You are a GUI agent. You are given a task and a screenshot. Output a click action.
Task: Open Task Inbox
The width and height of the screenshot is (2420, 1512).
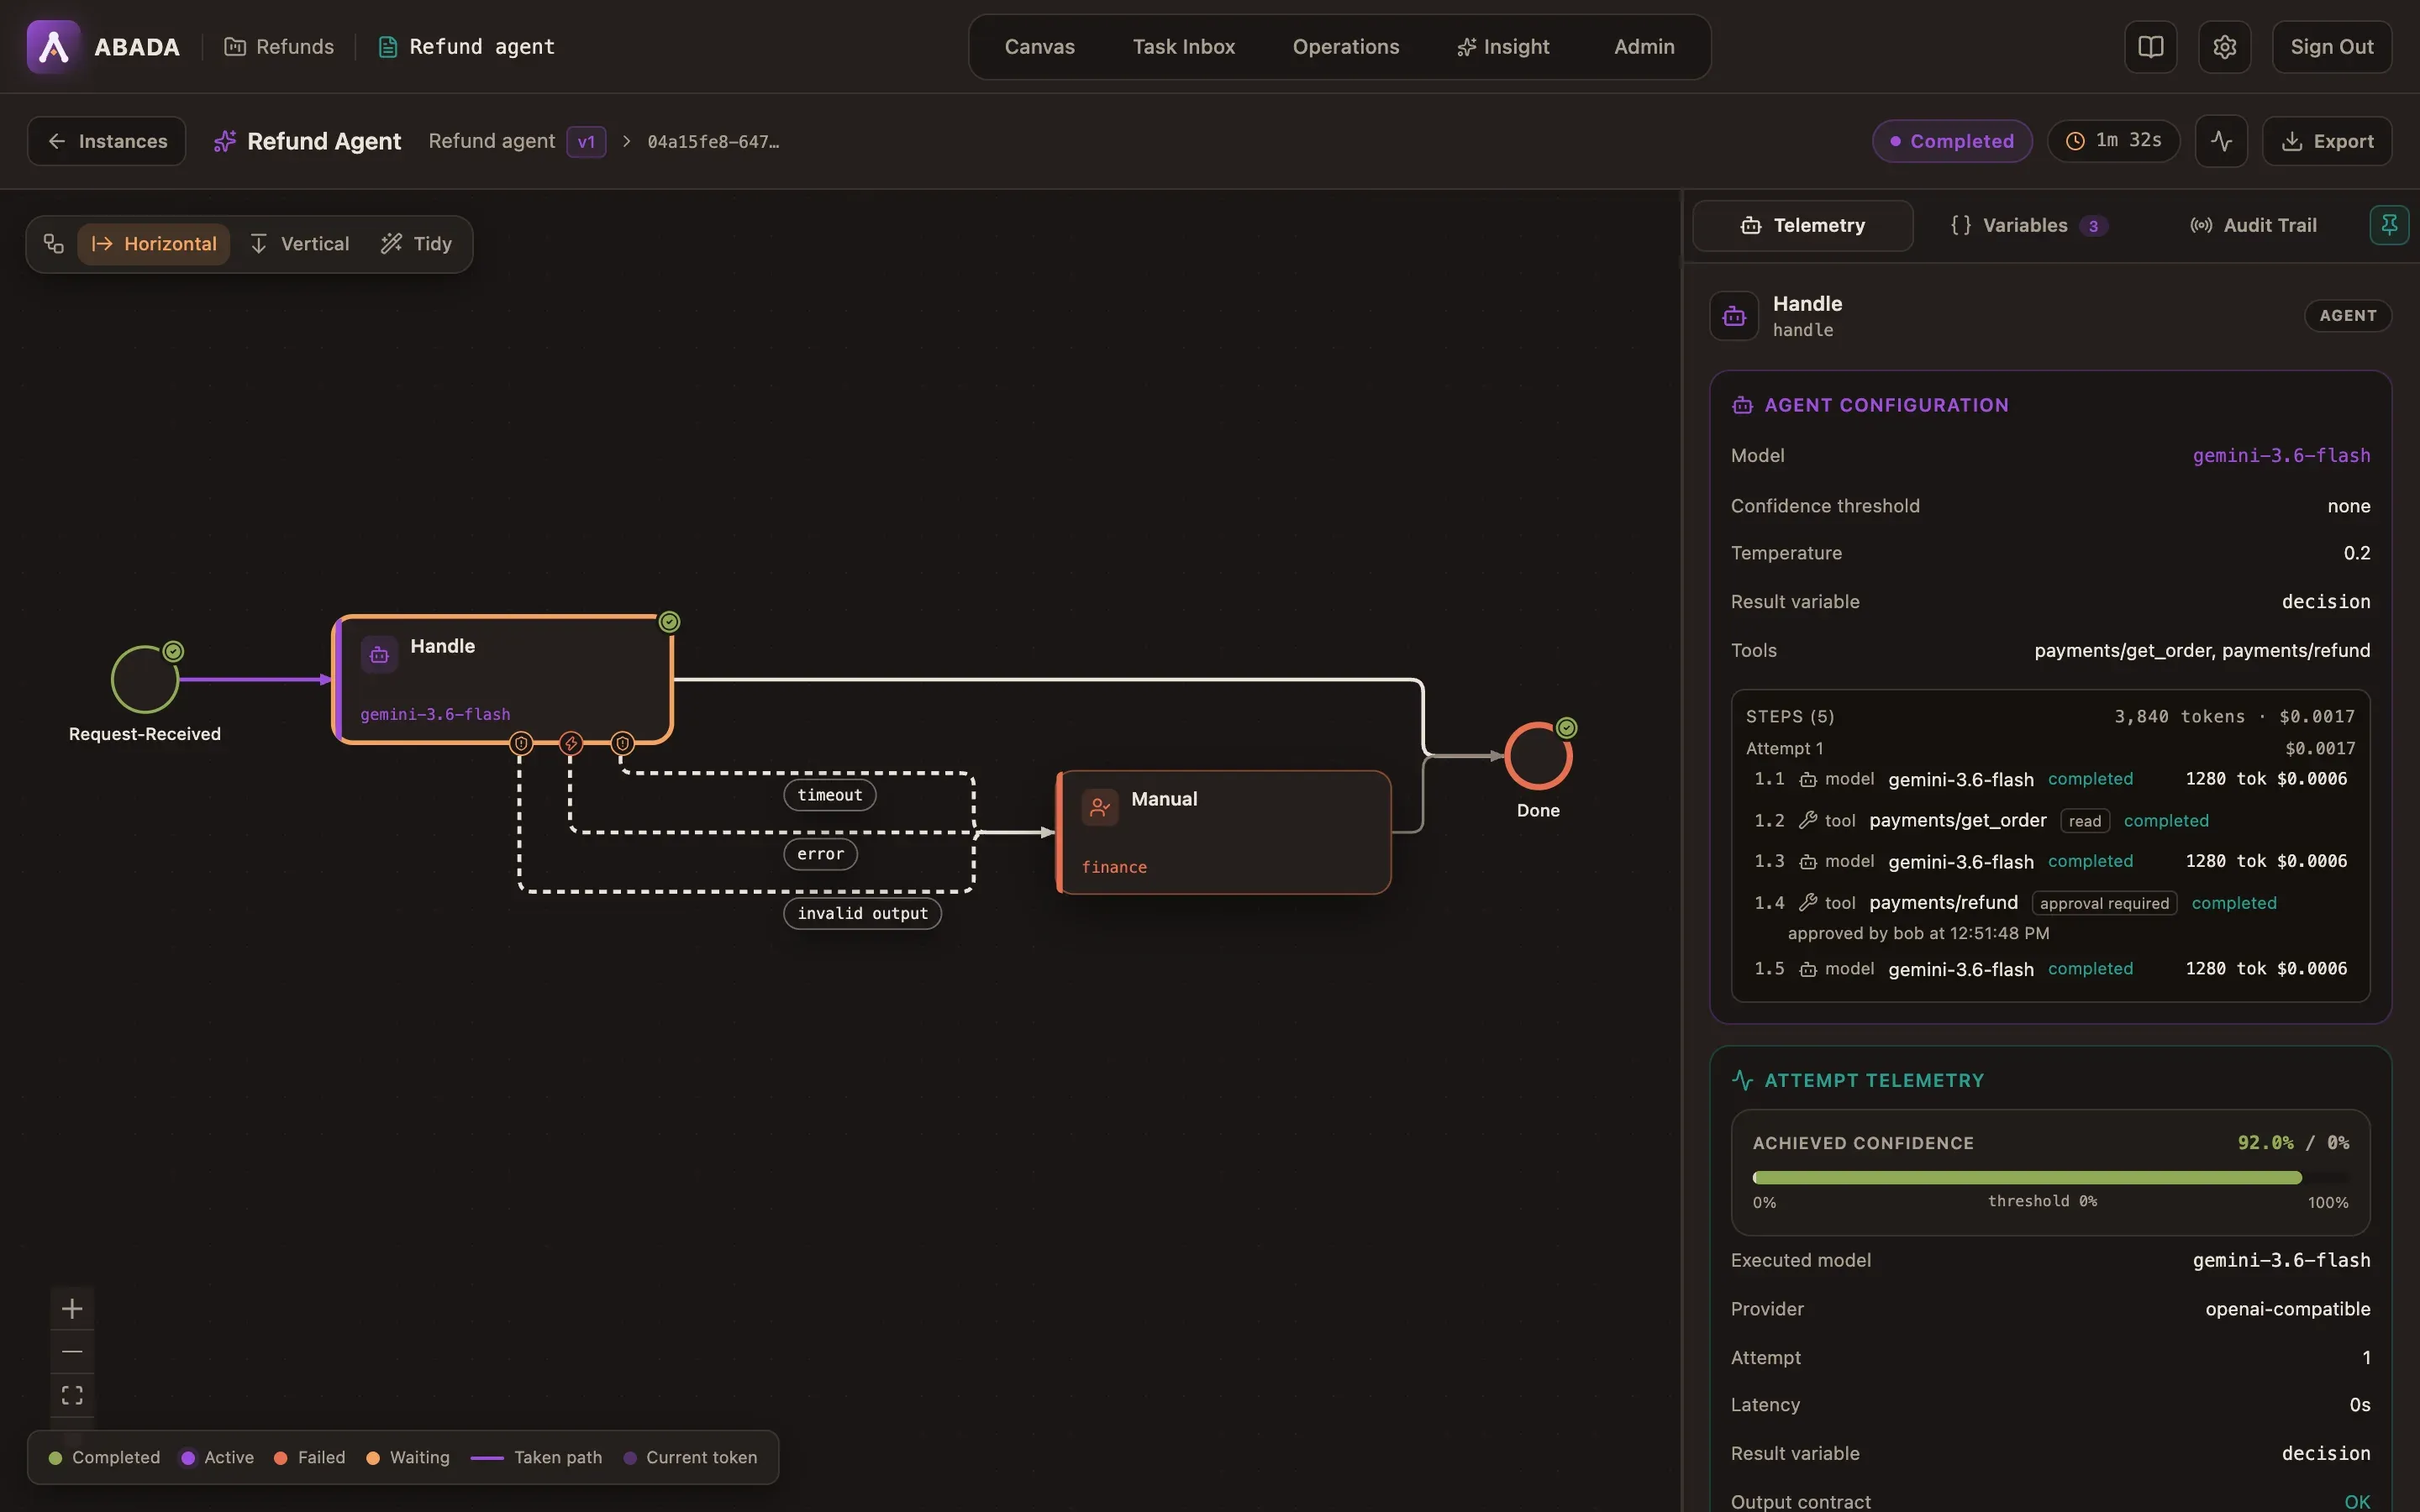(x=1183, y=47)
